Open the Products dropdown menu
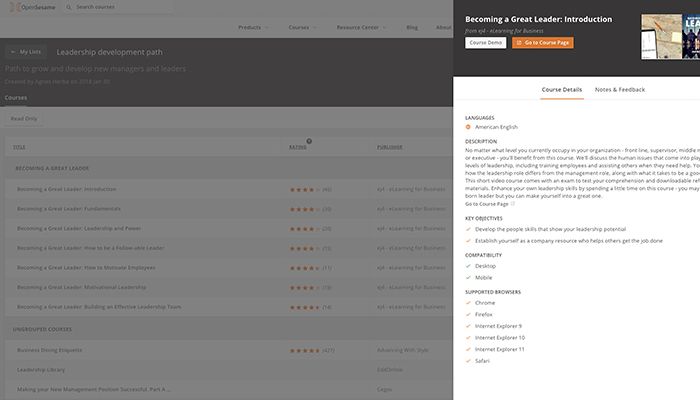This screenshot has width=700, height=400. click(x=253, y=28)
